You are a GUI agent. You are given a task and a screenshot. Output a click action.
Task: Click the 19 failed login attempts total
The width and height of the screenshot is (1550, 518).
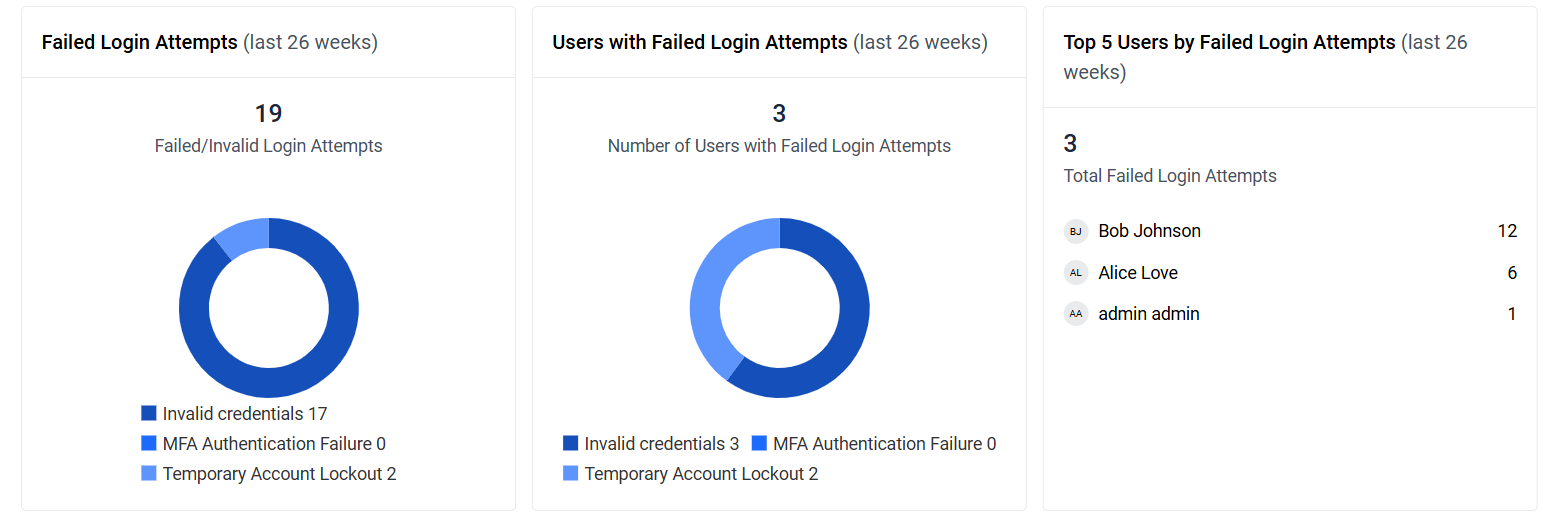pyautogui.click(x=268, y=114)
